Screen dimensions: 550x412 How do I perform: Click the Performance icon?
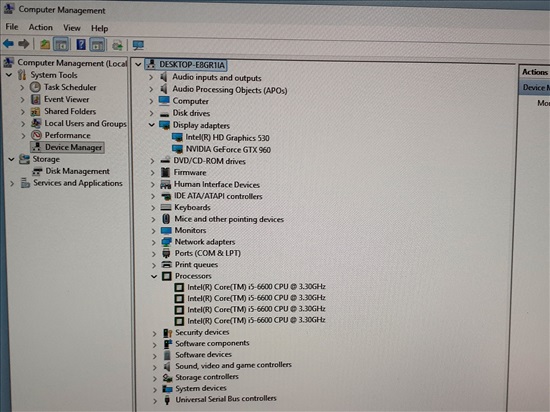(x=36, y=135)
